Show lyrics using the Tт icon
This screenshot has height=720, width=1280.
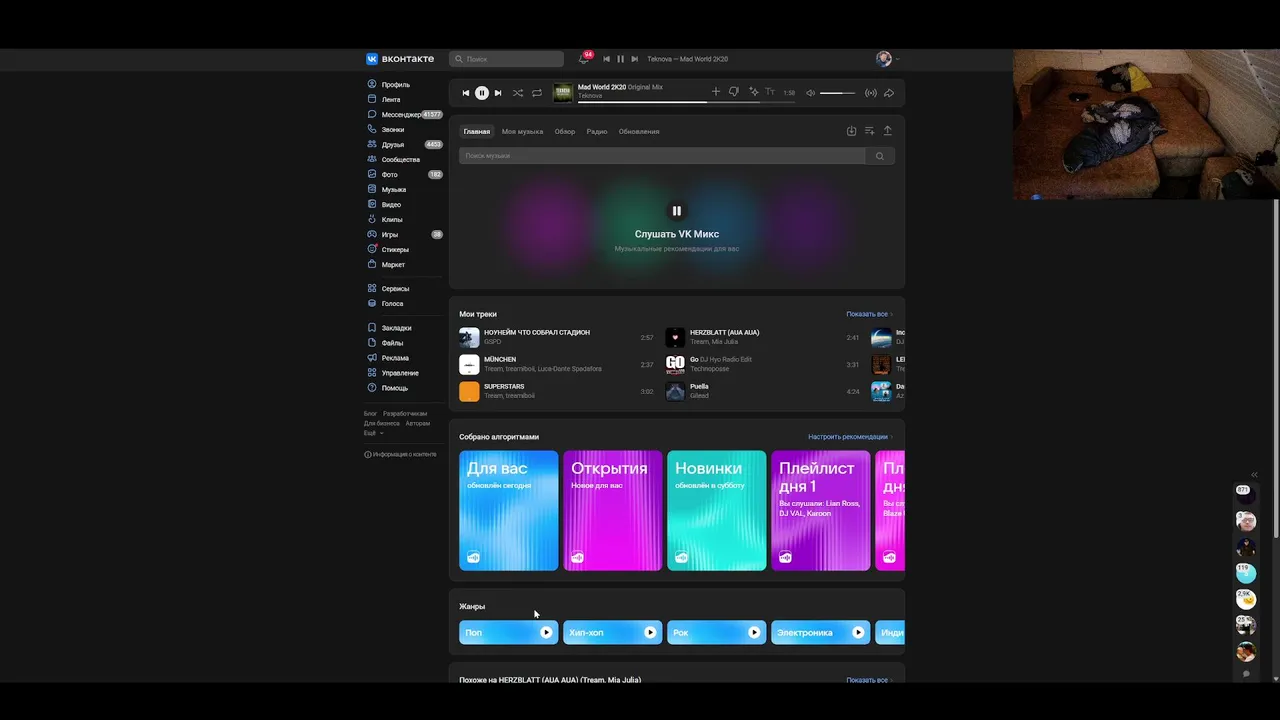pyautogui.click(x=770, y=92)
